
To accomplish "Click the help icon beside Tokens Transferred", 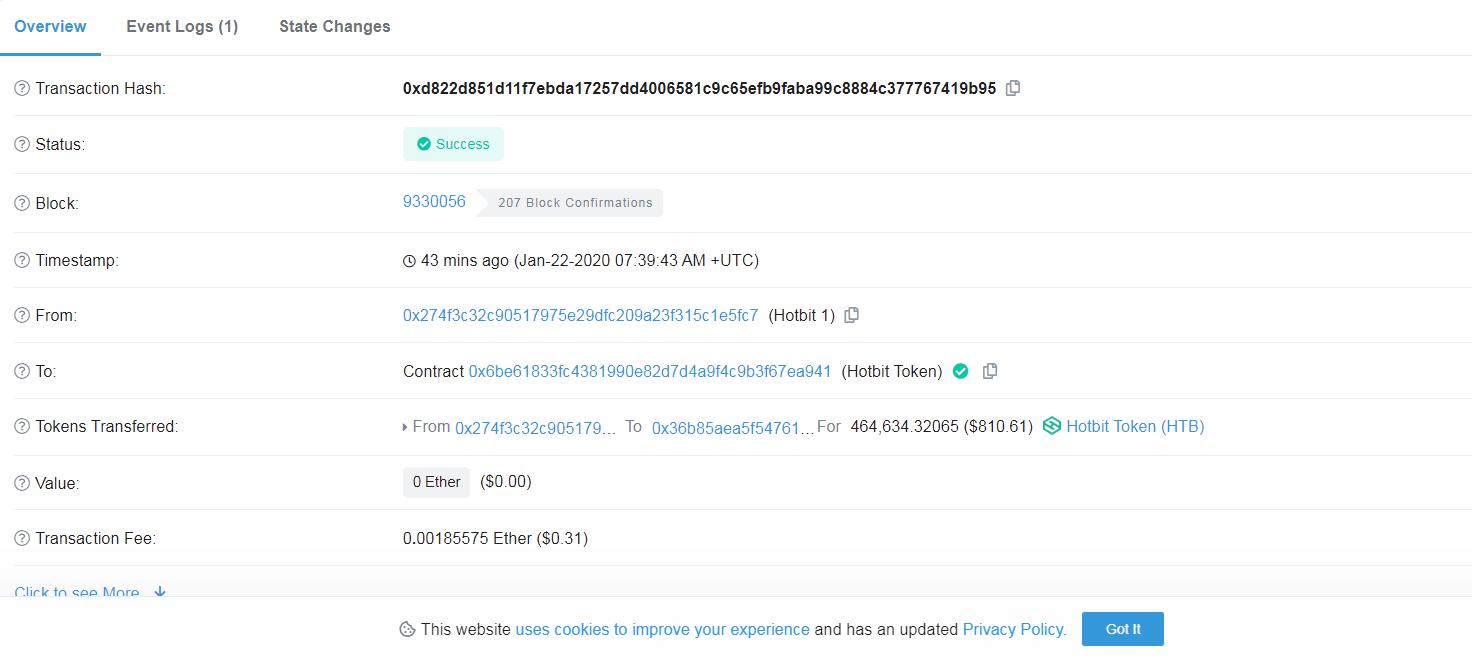I will (22, 426).
